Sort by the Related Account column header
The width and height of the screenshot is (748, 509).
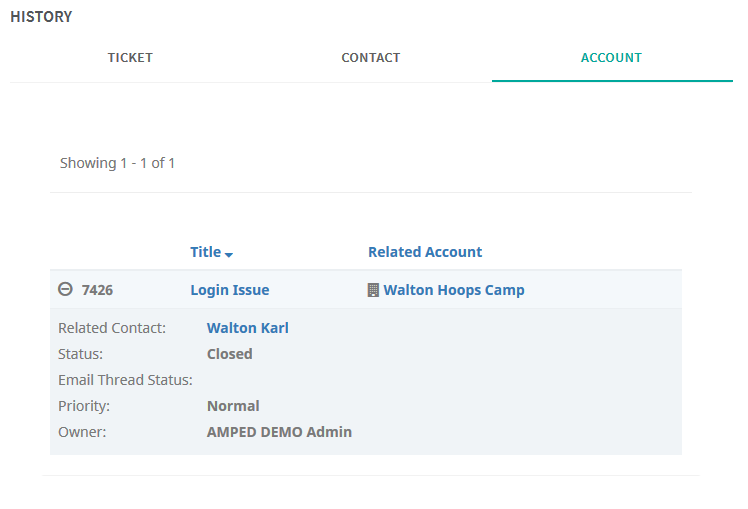(x=425, y=252)
